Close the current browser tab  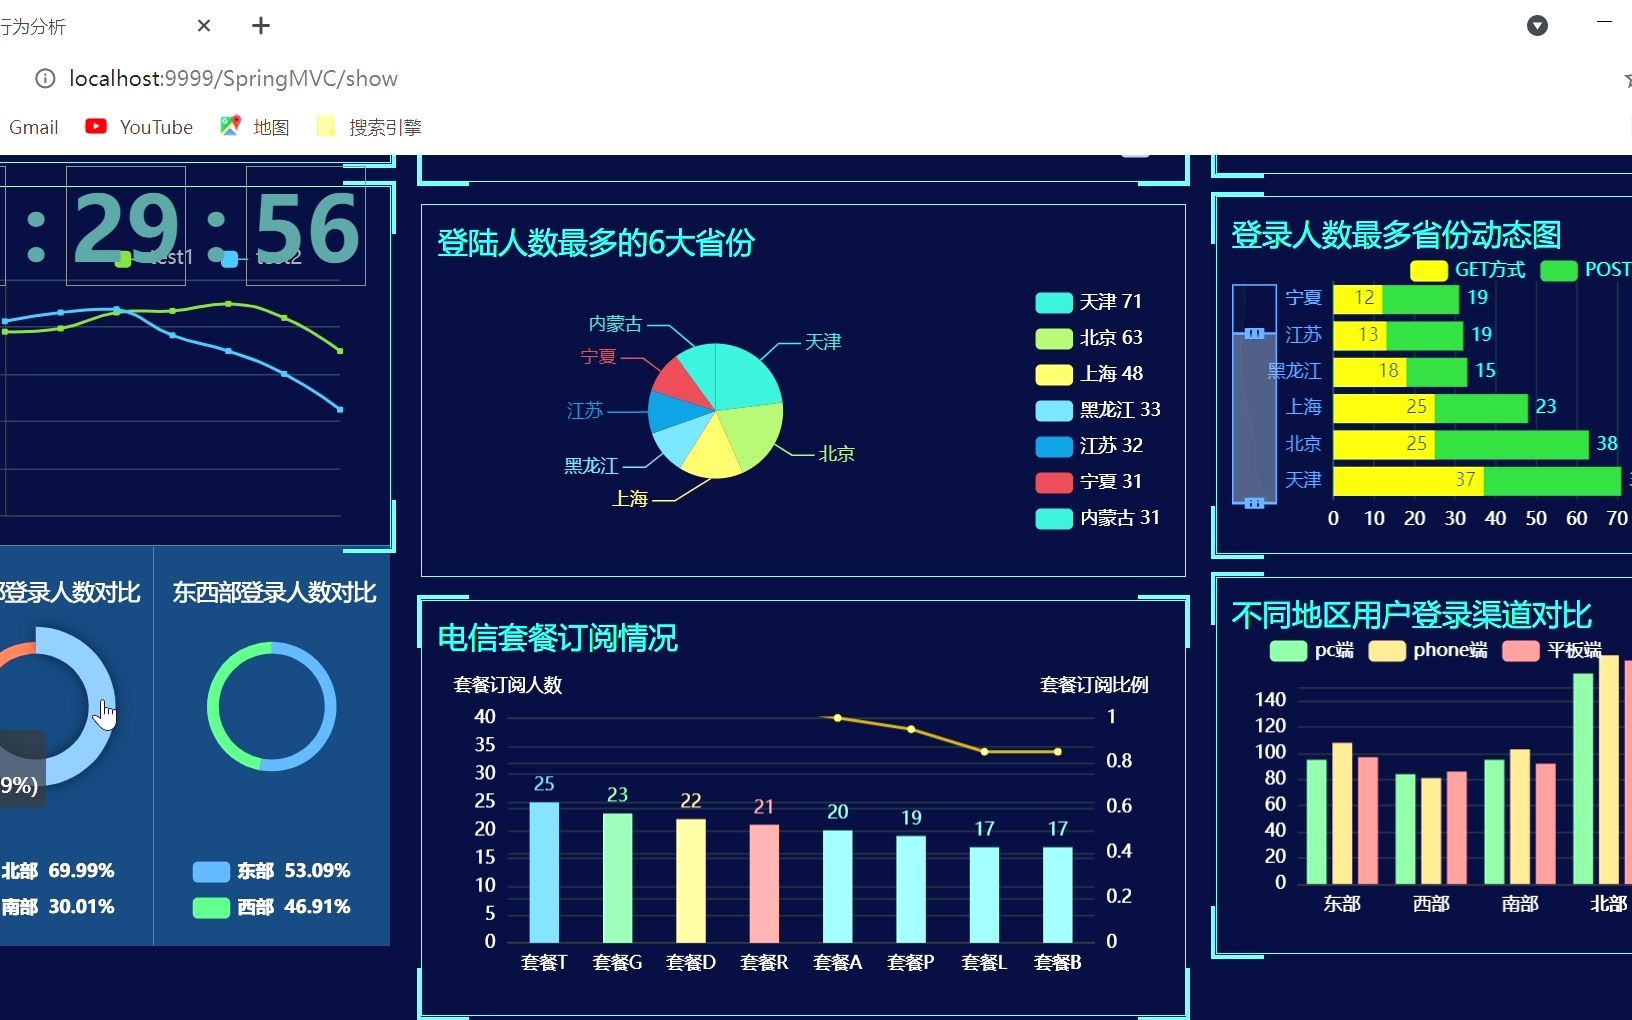point(204,25)
